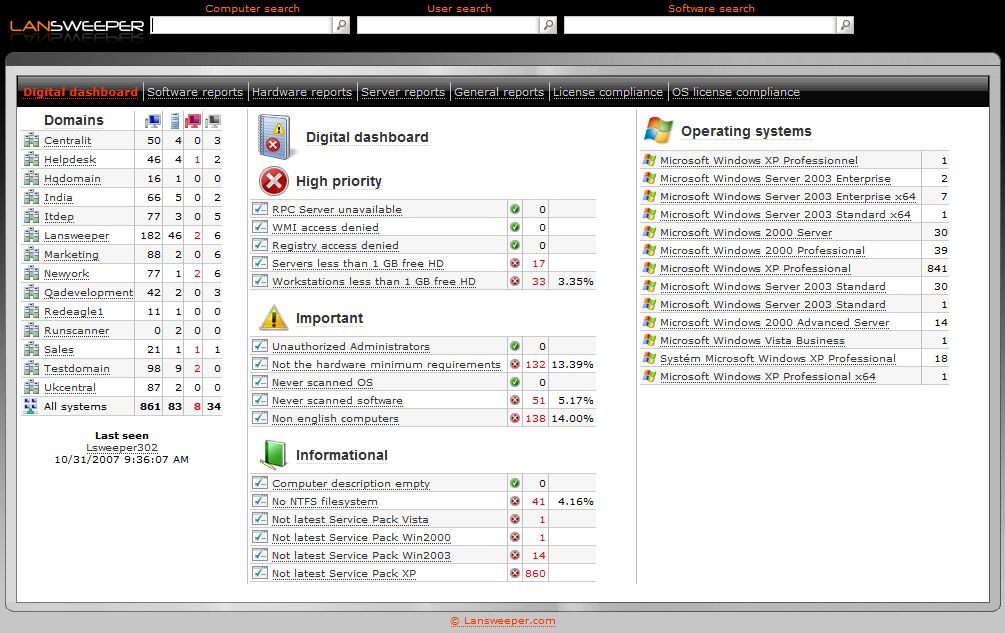The height and width of the screenshot is (633, 1005).
Task: Open the Qadevelopment domain link
Action: point(88,292)
